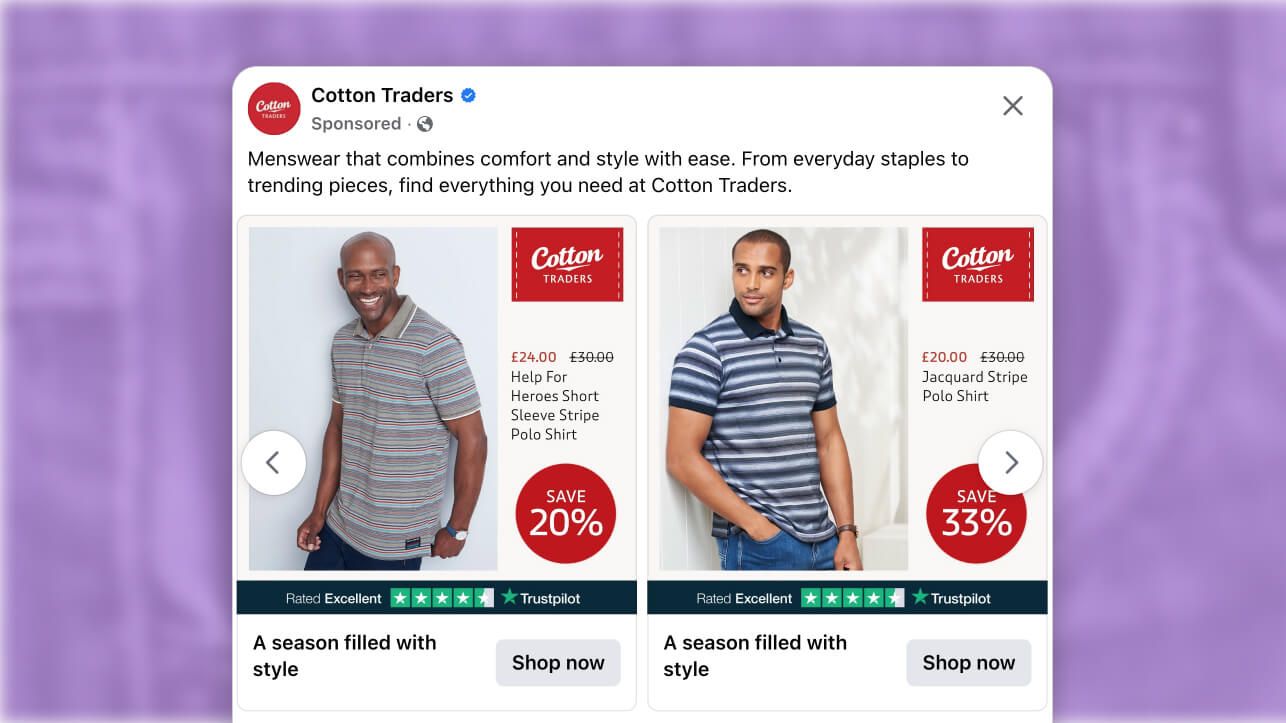Click the Sponsored label
The image size is (1286, 723).
(356, 124)
